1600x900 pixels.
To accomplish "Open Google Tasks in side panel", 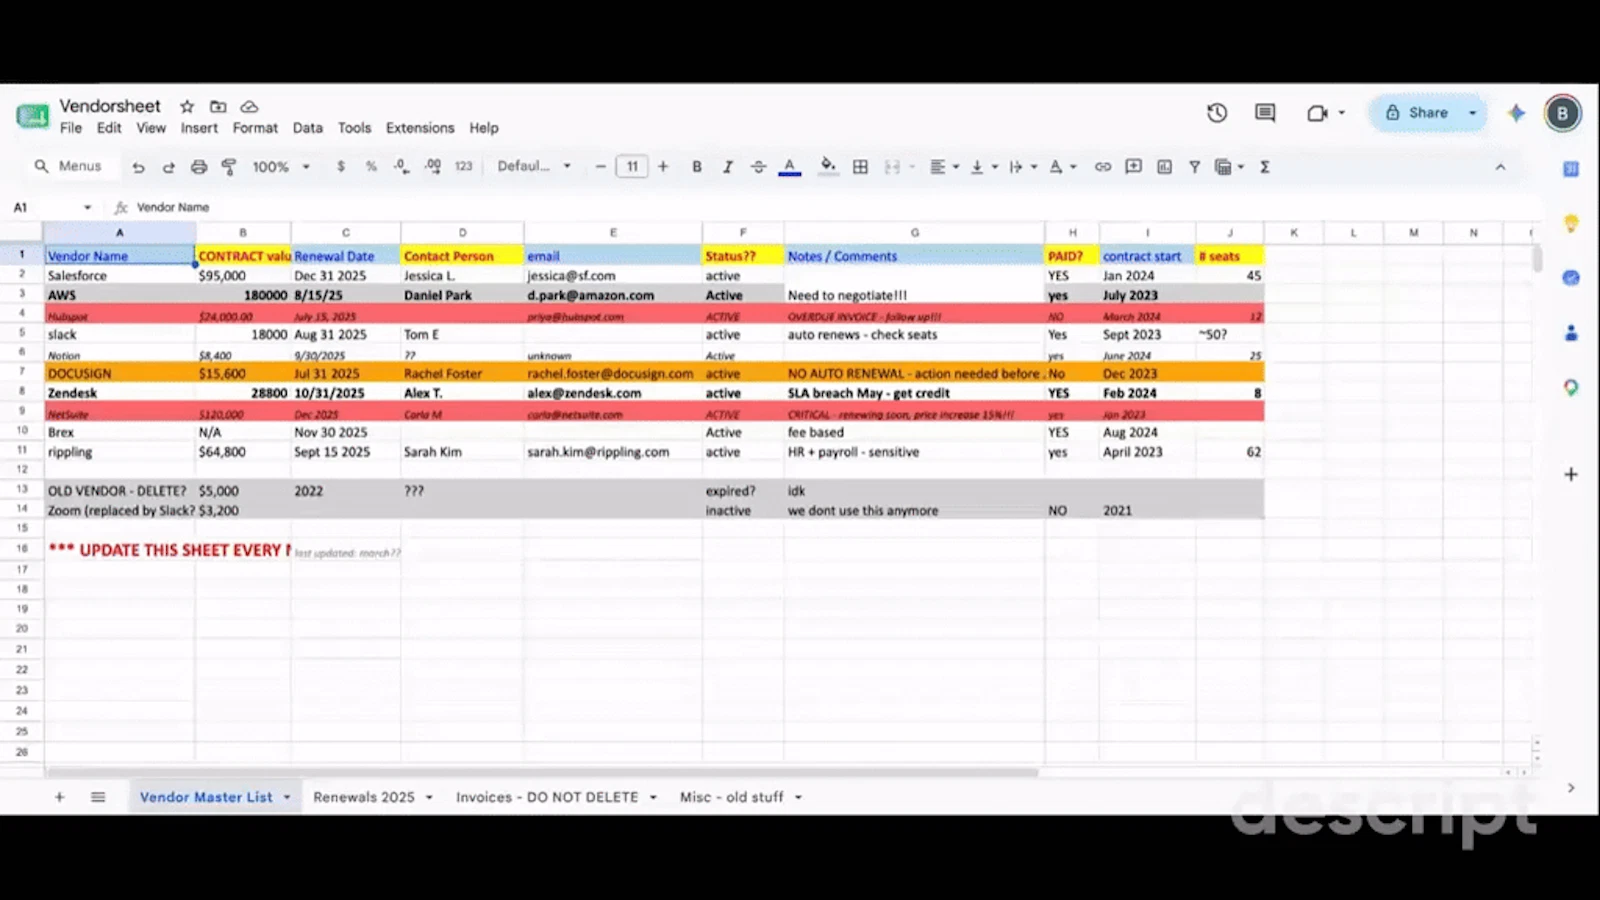I will tap(1571, 278).
